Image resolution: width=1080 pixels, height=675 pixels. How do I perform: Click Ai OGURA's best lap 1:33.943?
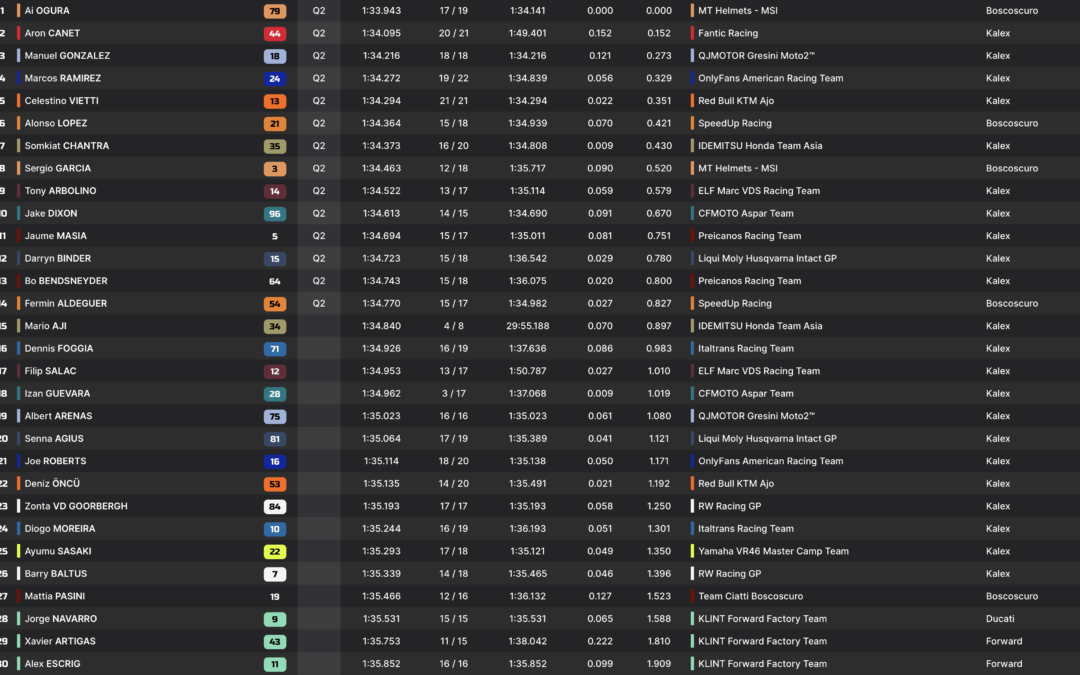[x=382, y=11]
